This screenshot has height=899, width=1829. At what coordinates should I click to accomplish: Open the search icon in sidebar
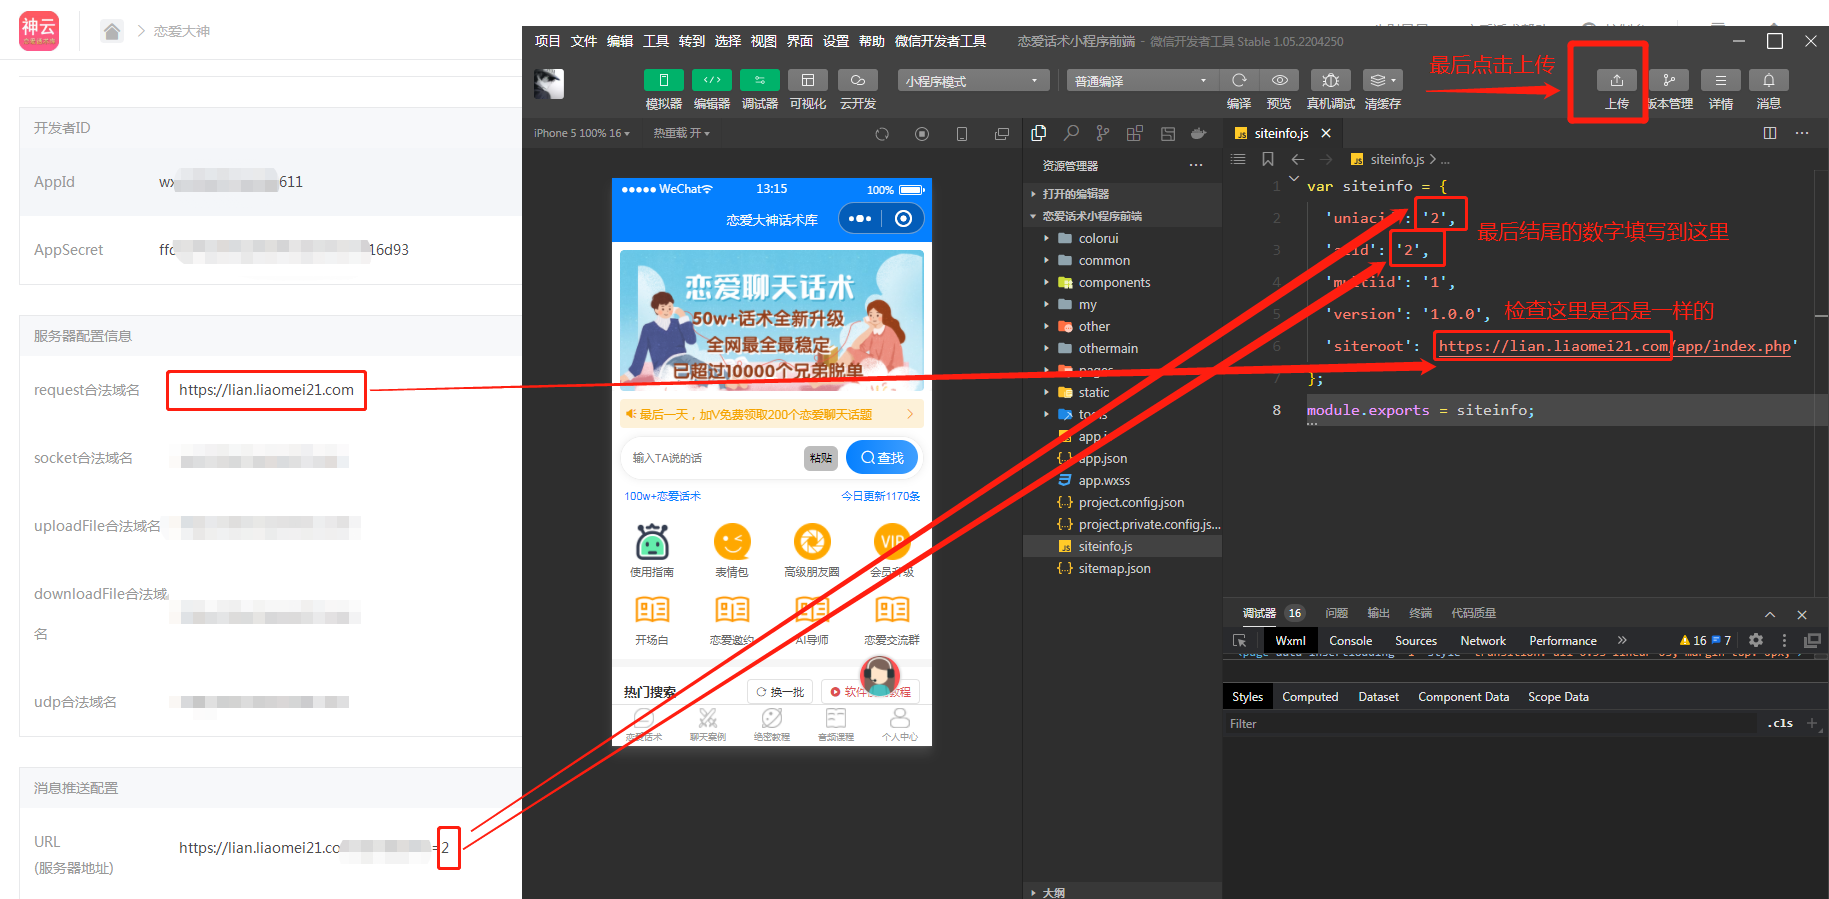[1071, 133]
